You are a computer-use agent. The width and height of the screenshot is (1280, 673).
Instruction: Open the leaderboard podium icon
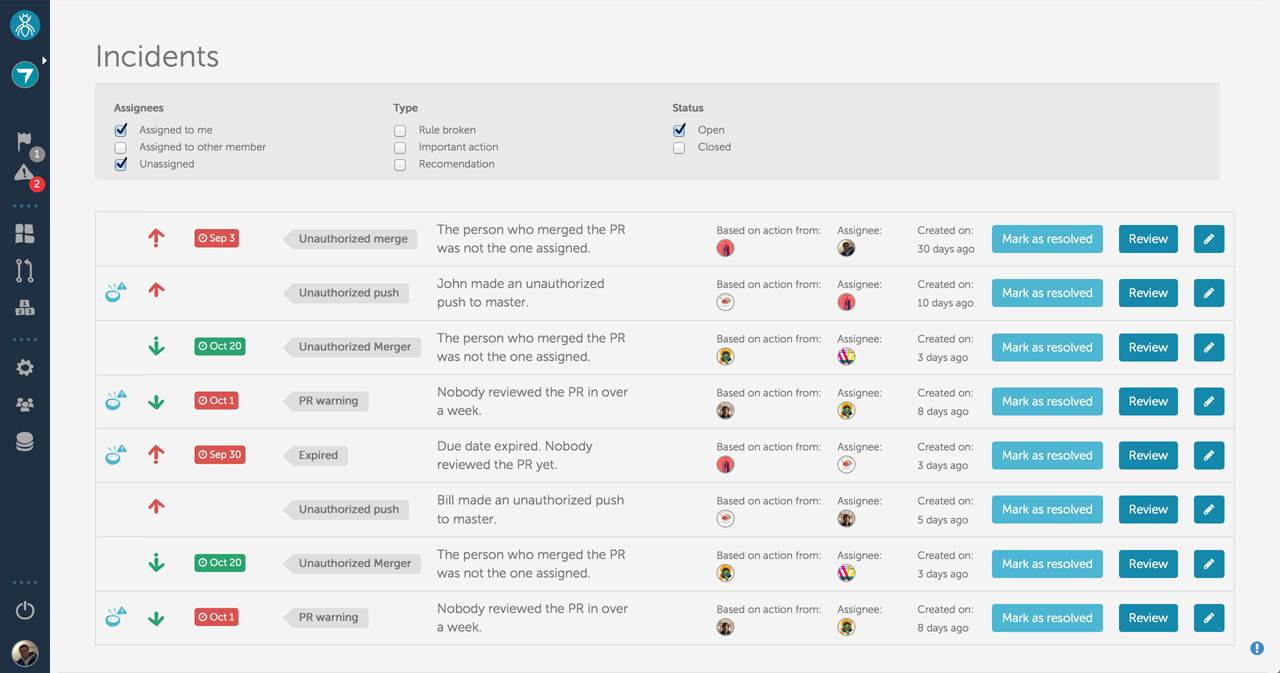[x=25, y=308]
